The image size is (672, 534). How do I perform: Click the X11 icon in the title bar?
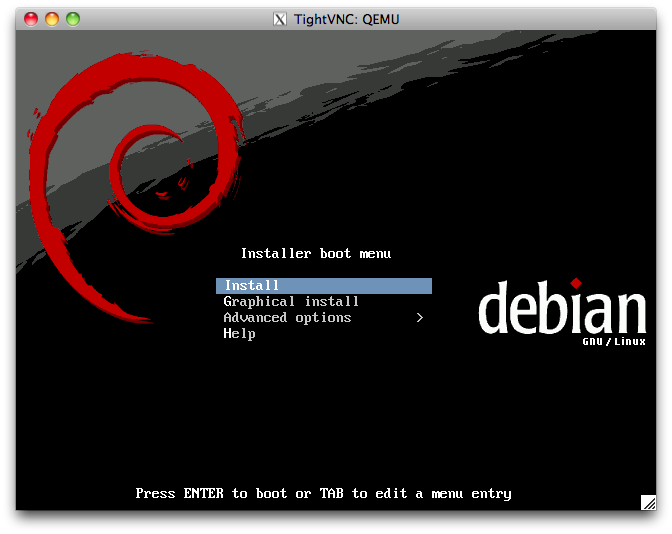click(x=280, y=19)
